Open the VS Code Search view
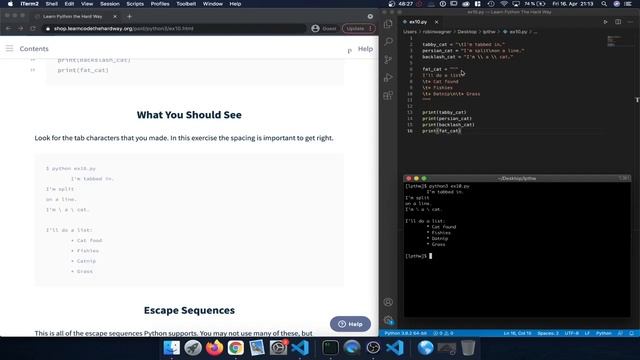640x360 pixels. point(388,42)
